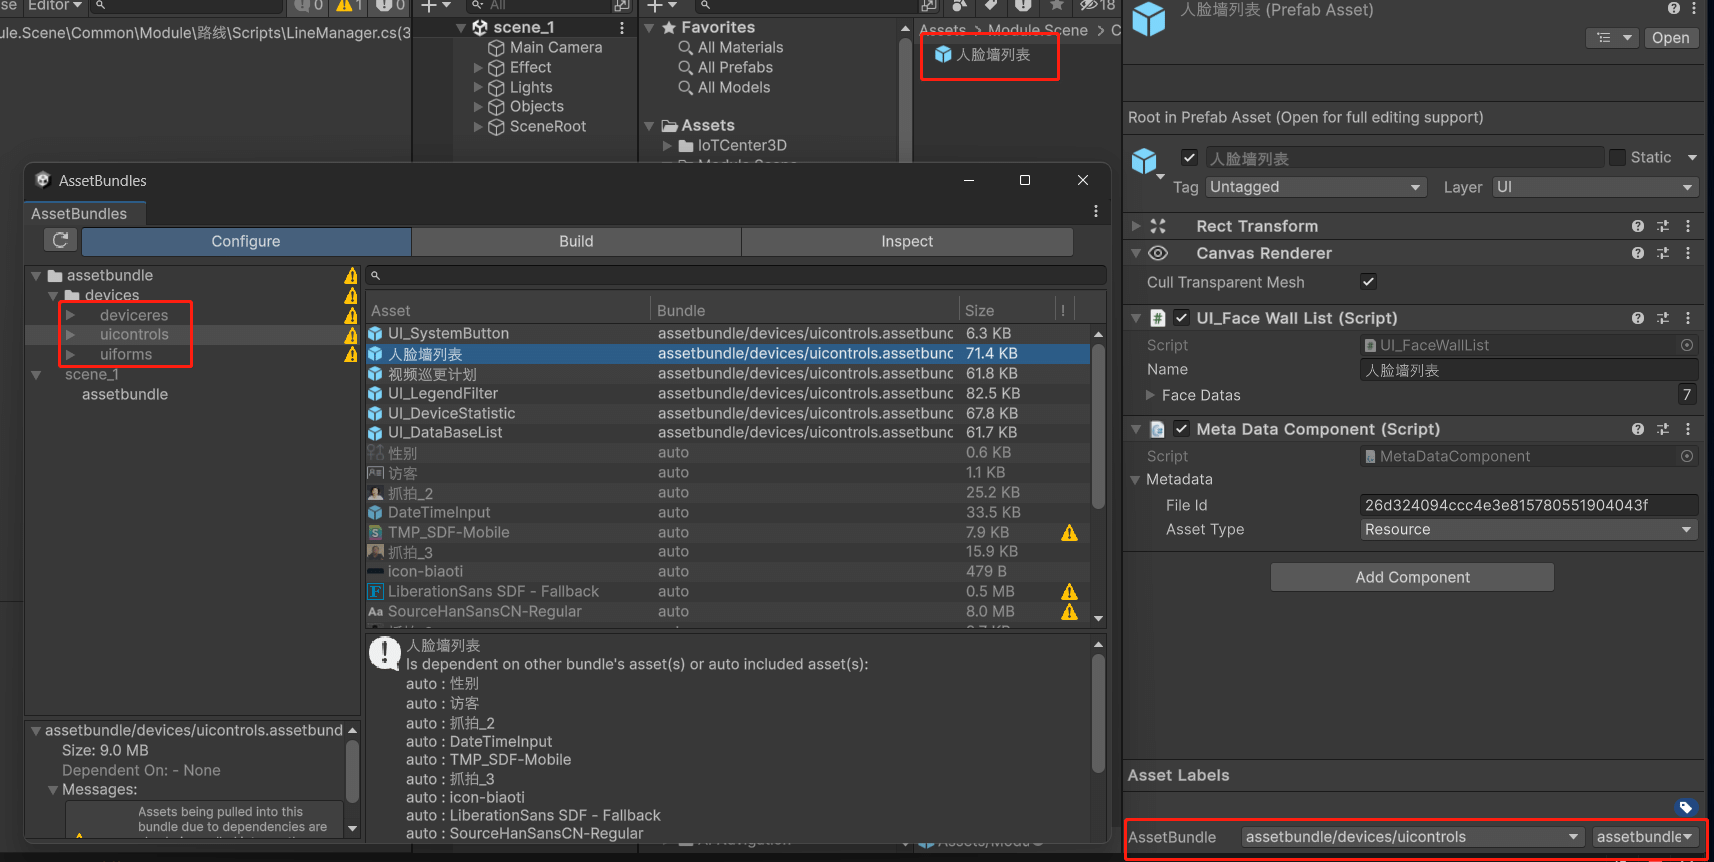Viewport: 1714px width, 862px height.
Task: Expand the Face Datas list
Action: click(1150, 395)
